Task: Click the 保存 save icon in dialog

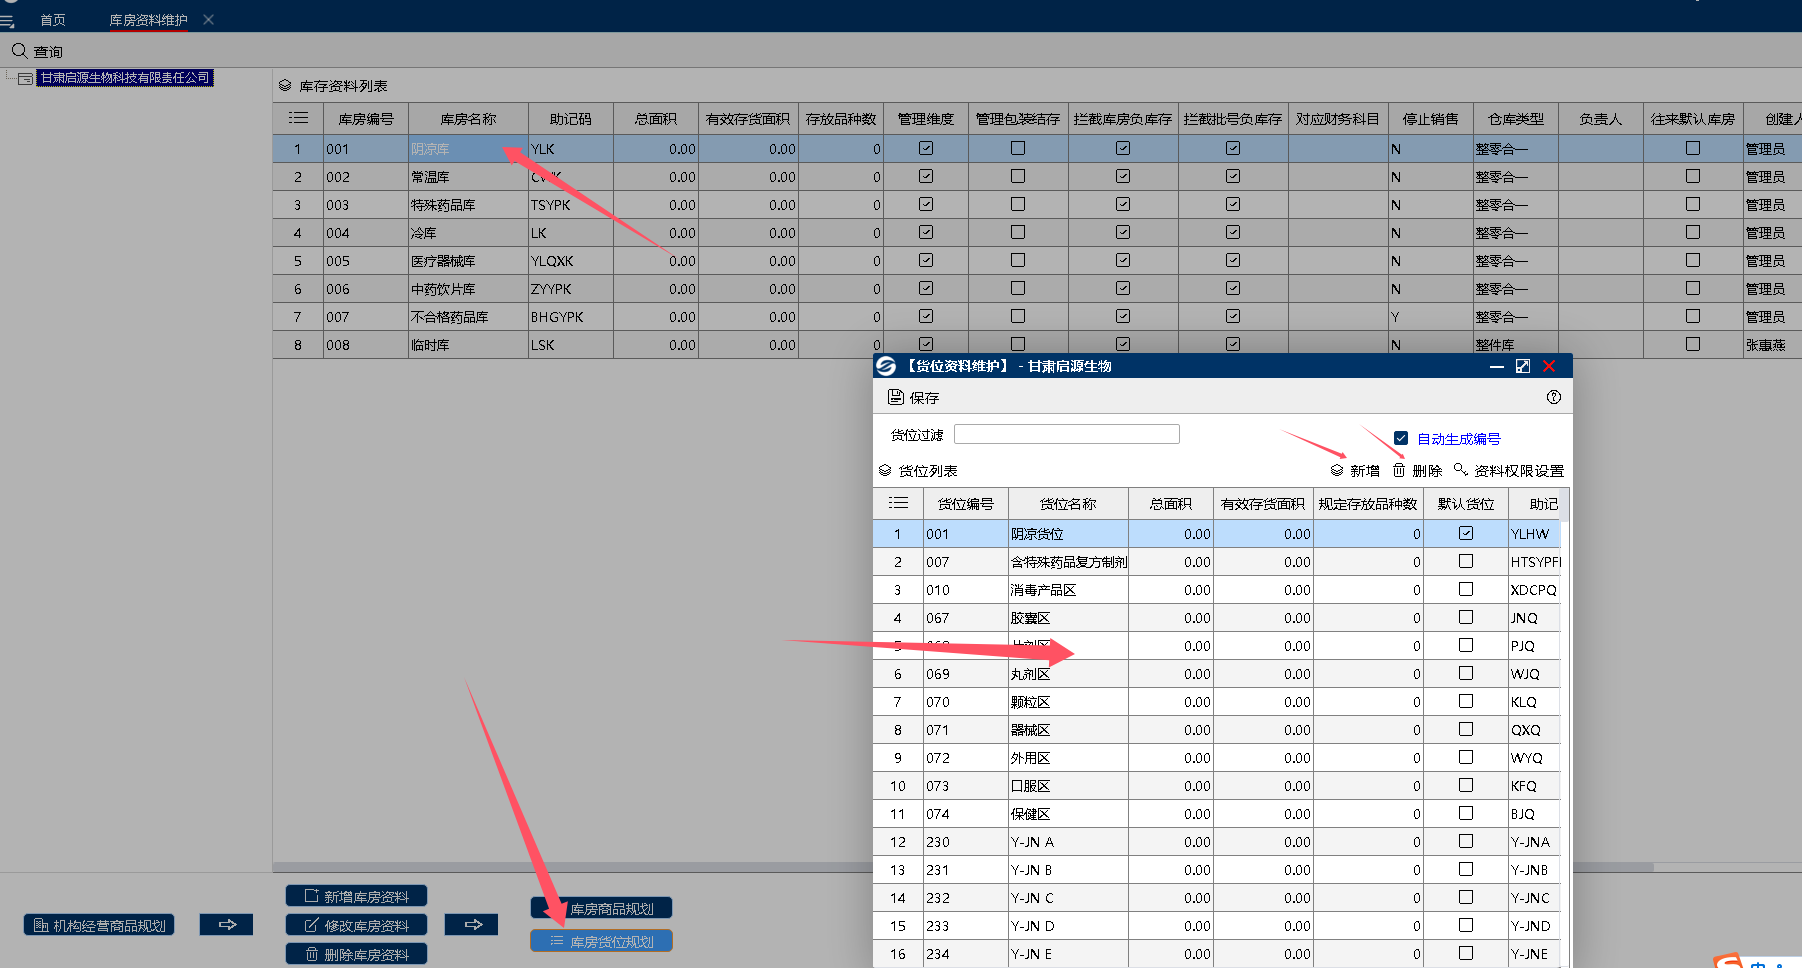Action: click(896, 397)
